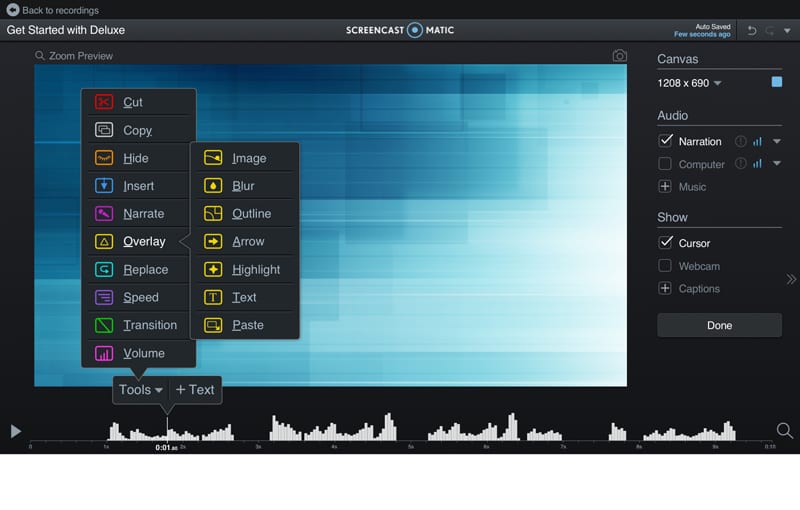Click the Zoom Preview label
This screenshot has width=800, height=510.
(x=81, y=56)
